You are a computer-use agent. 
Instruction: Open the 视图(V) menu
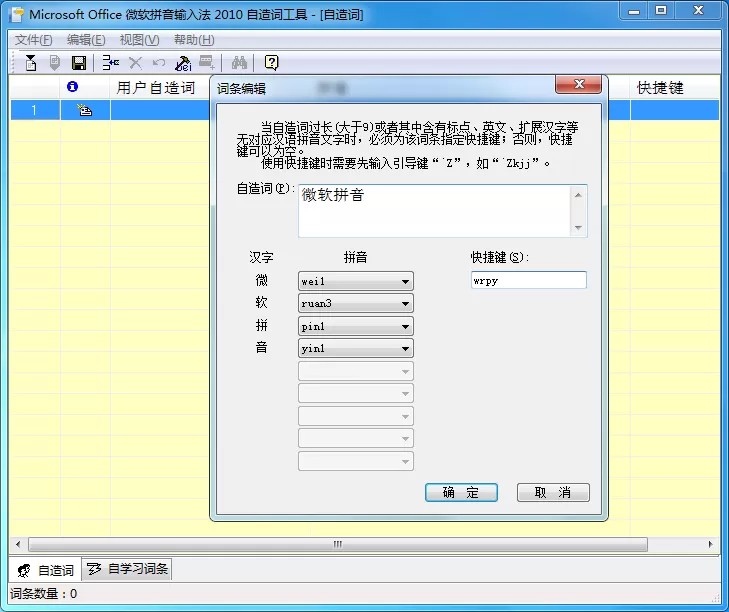tap(139, 40)
